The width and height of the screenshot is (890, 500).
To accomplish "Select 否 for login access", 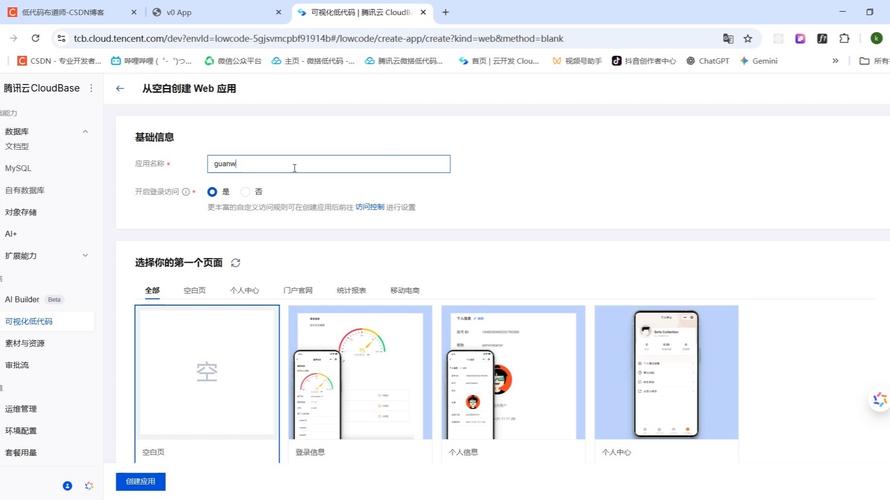I will pos(246,191).
